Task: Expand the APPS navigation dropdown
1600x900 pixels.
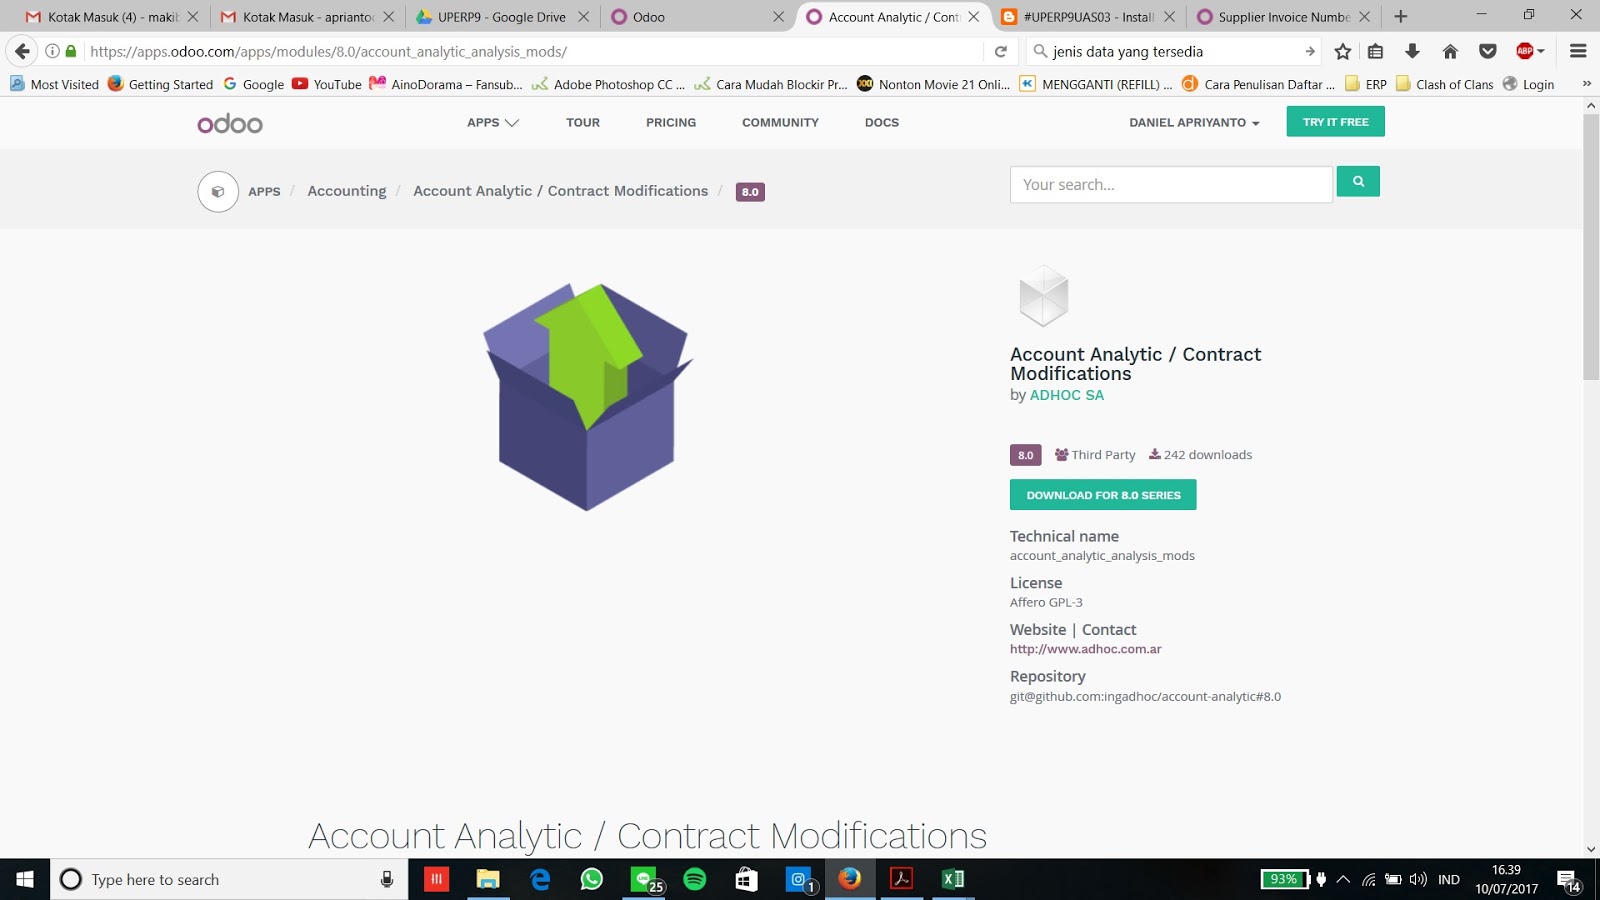Action: (491, 122)
